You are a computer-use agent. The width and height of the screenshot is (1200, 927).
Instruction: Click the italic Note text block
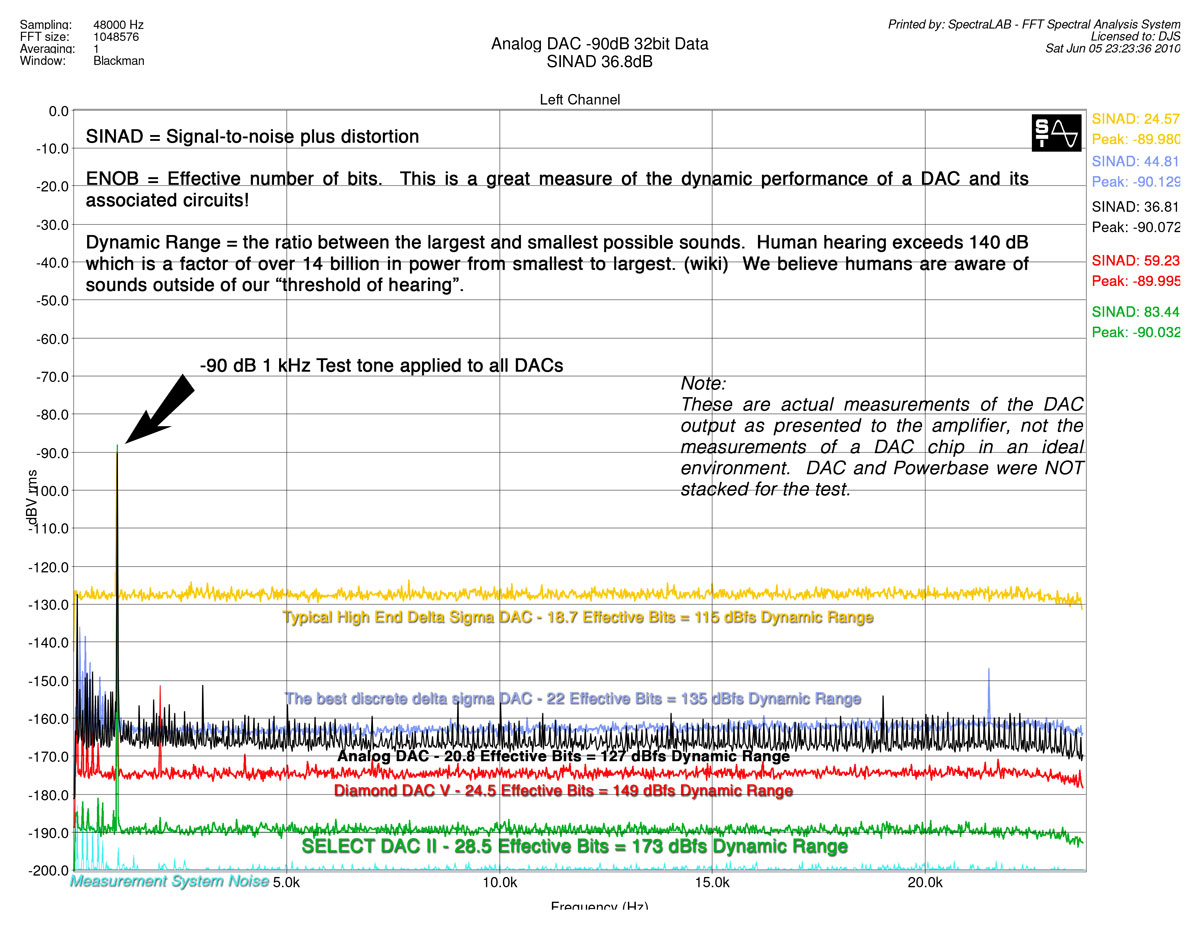(882, 437)
